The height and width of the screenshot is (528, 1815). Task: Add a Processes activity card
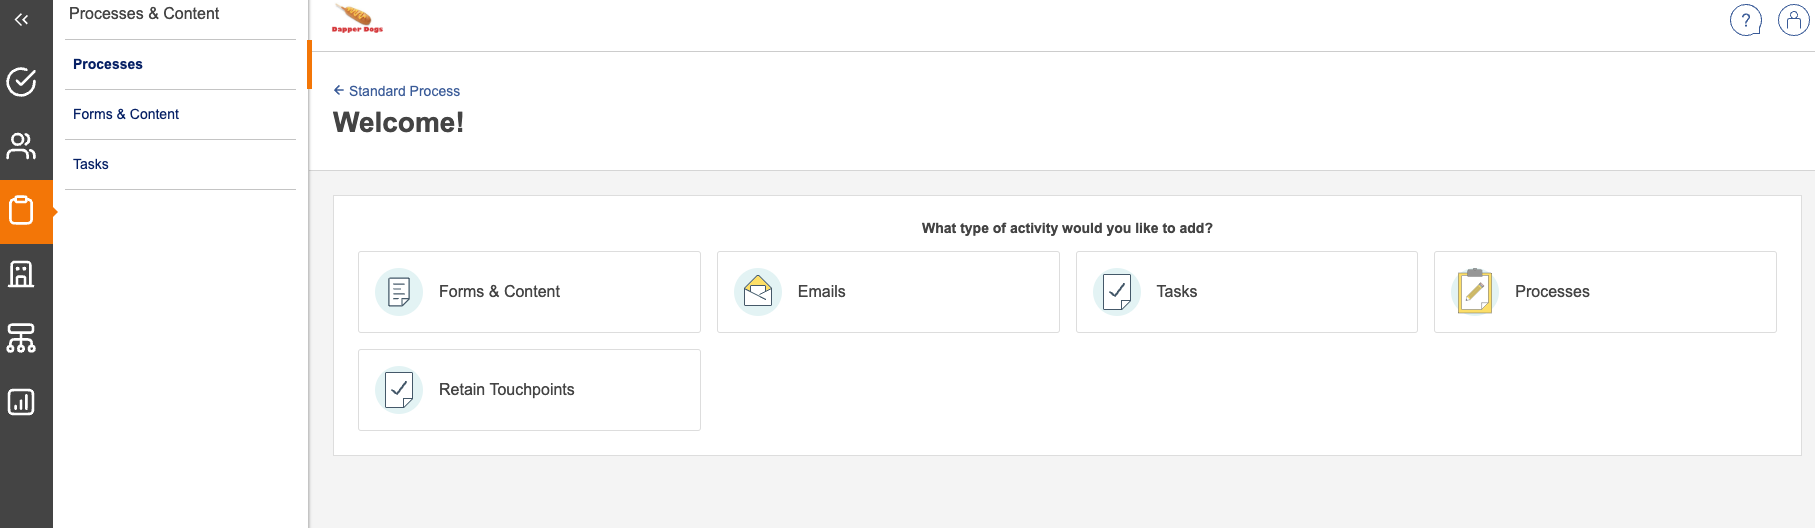1604,292
